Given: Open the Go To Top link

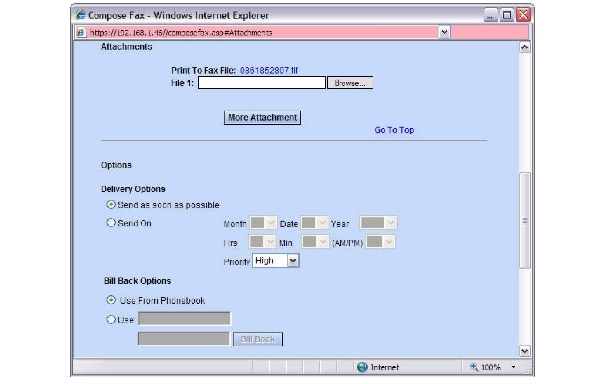Looking at the screenshot, I should (x=394, y=130).
